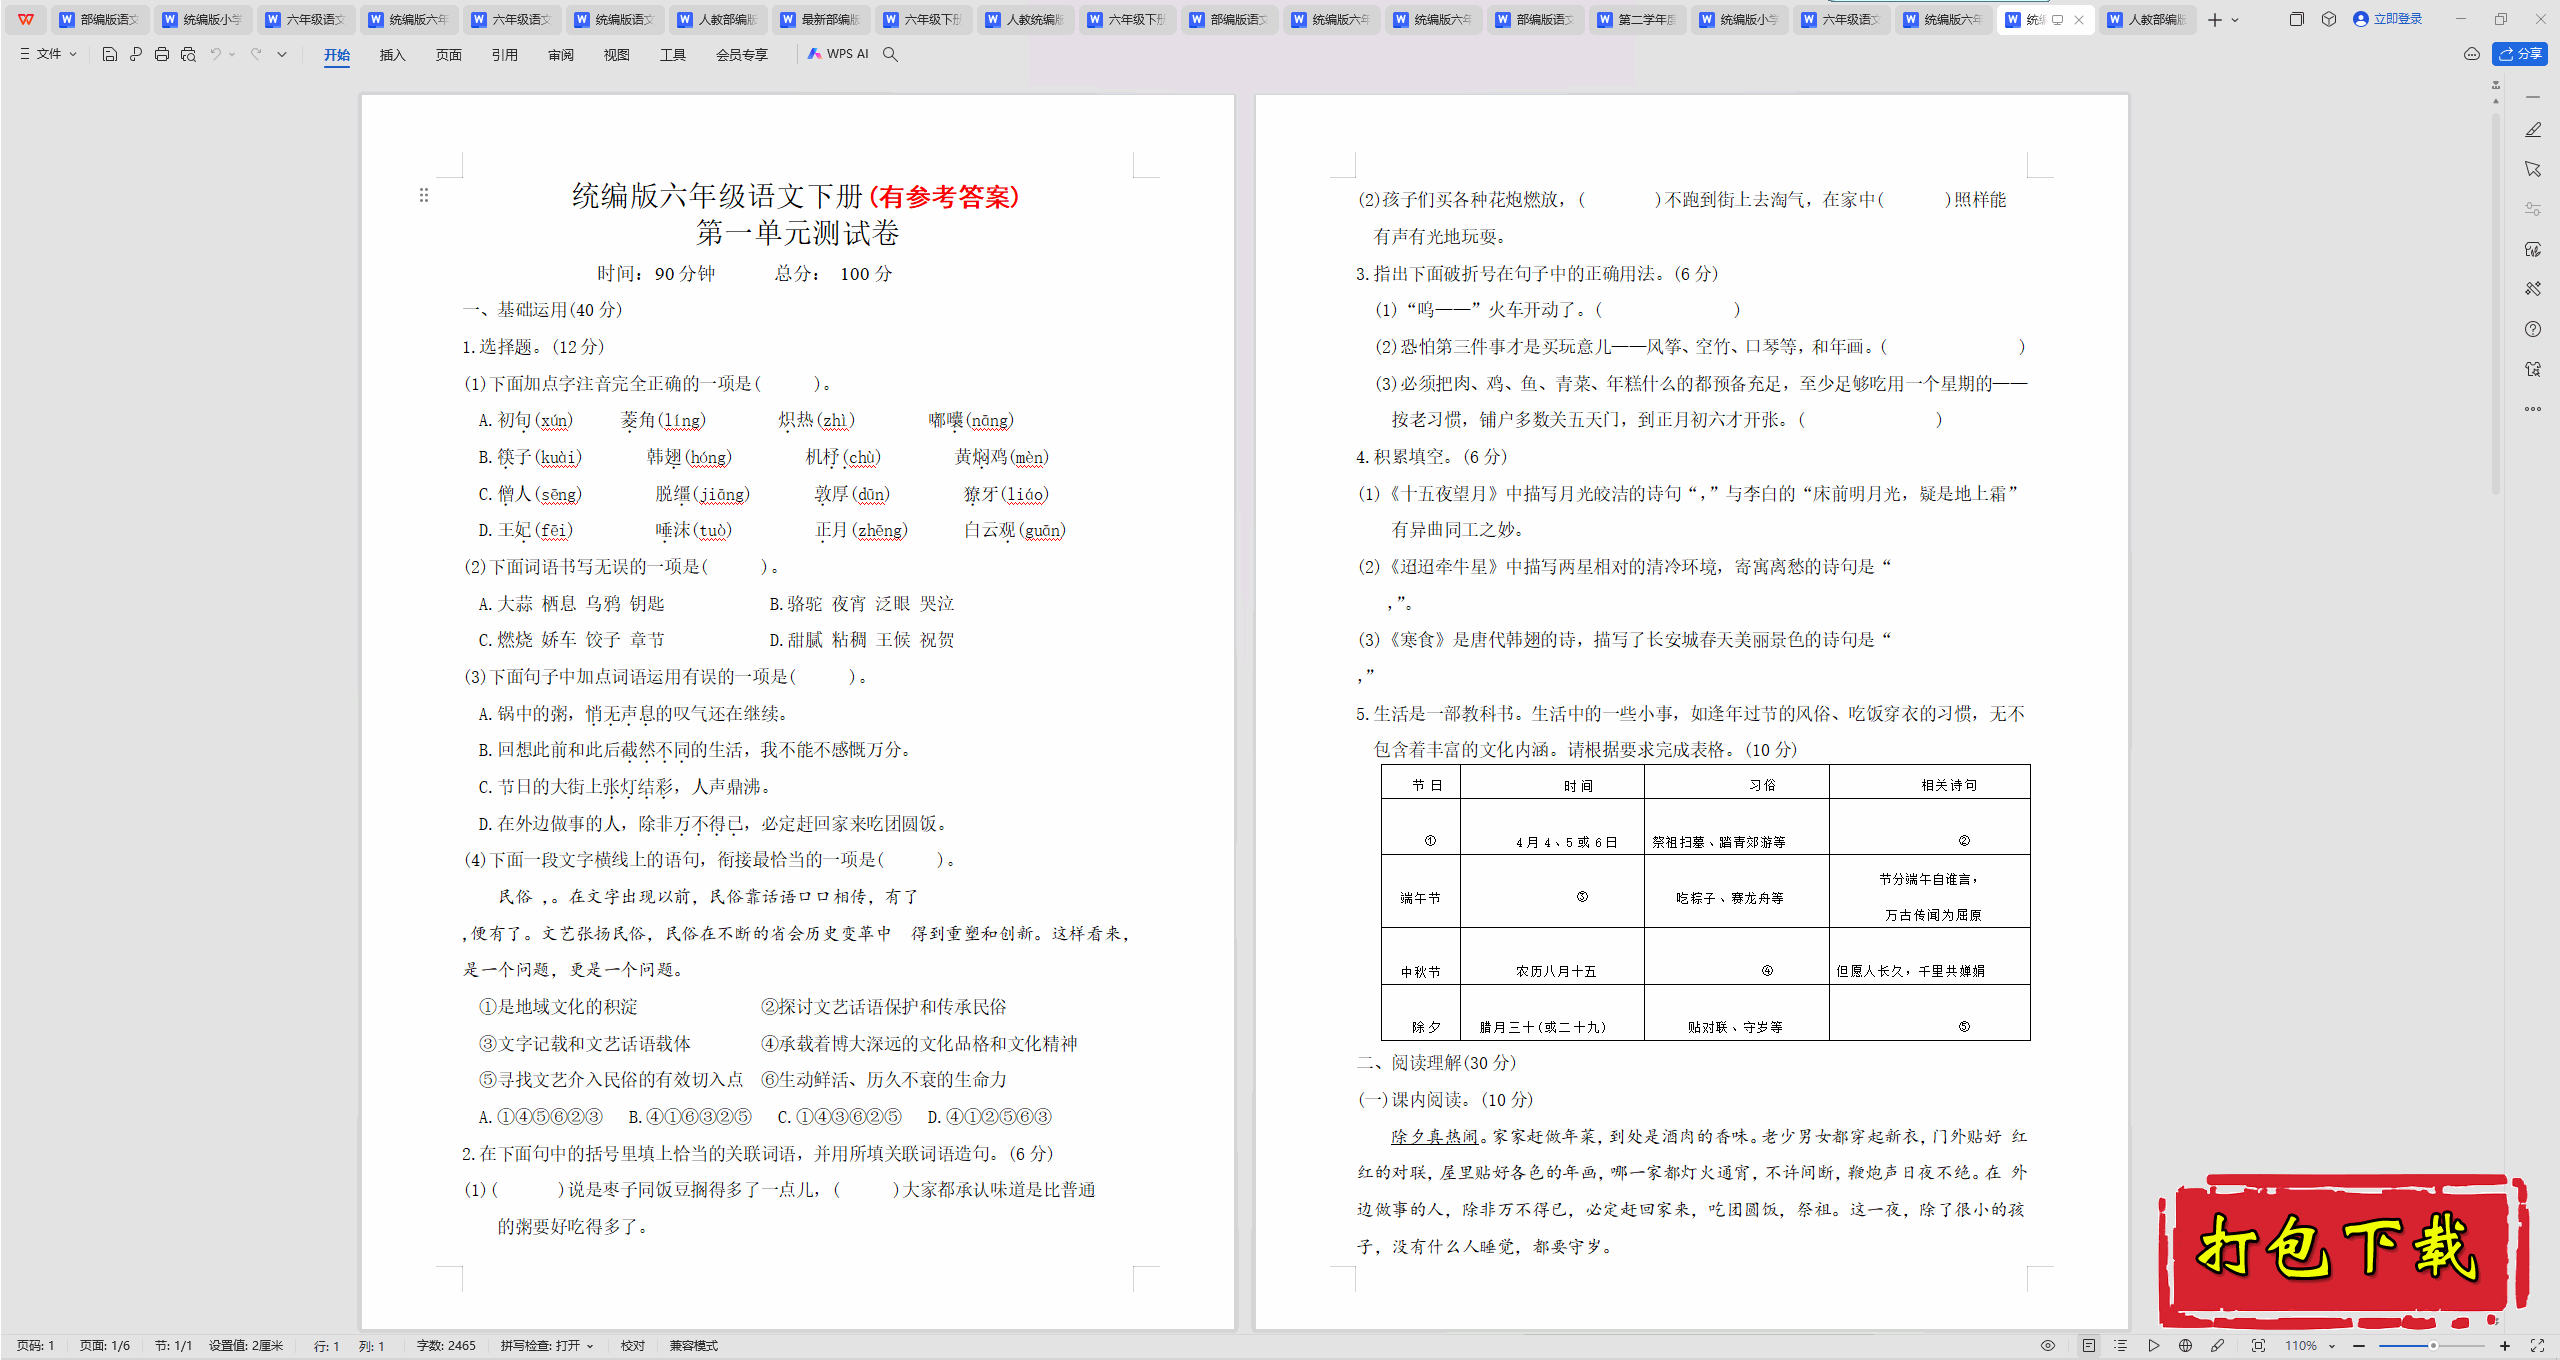Click 立即登录 to sign in
2560x1360 pixels.
click(2388, 19)
